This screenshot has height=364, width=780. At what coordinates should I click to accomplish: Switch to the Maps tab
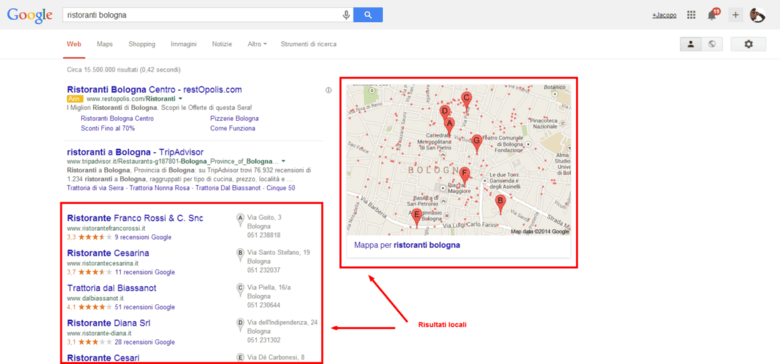coord(105,44)
